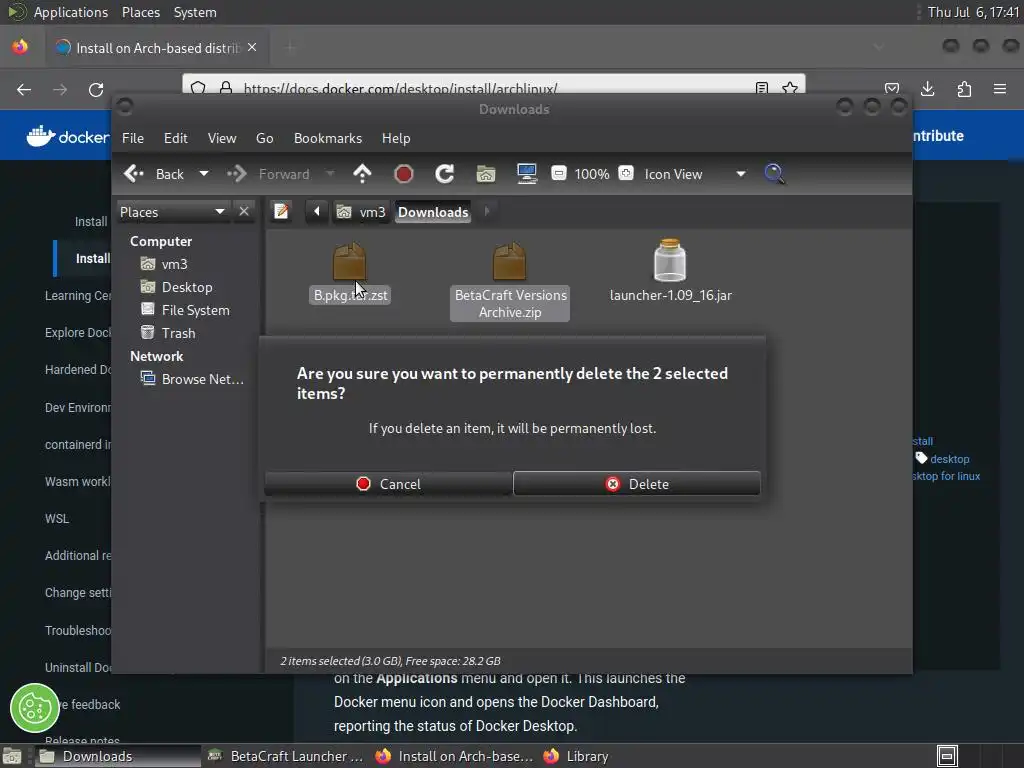Open the Icon View mode dropdown
1024x768 pixels.
click(x=696, y=174)
